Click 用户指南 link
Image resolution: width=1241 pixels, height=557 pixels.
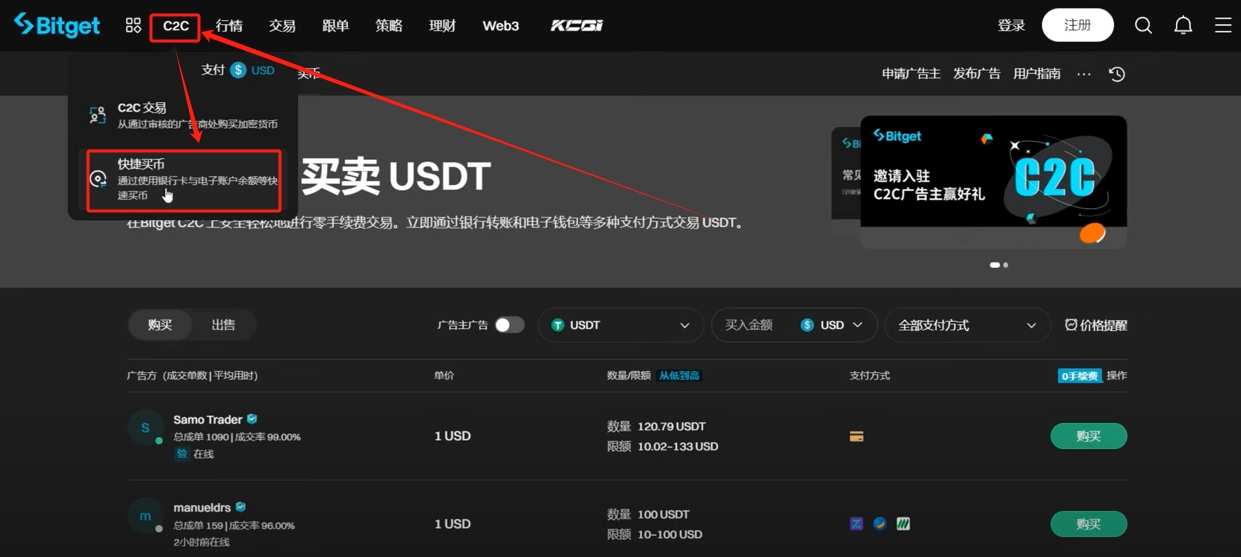tap(1037, 74)
